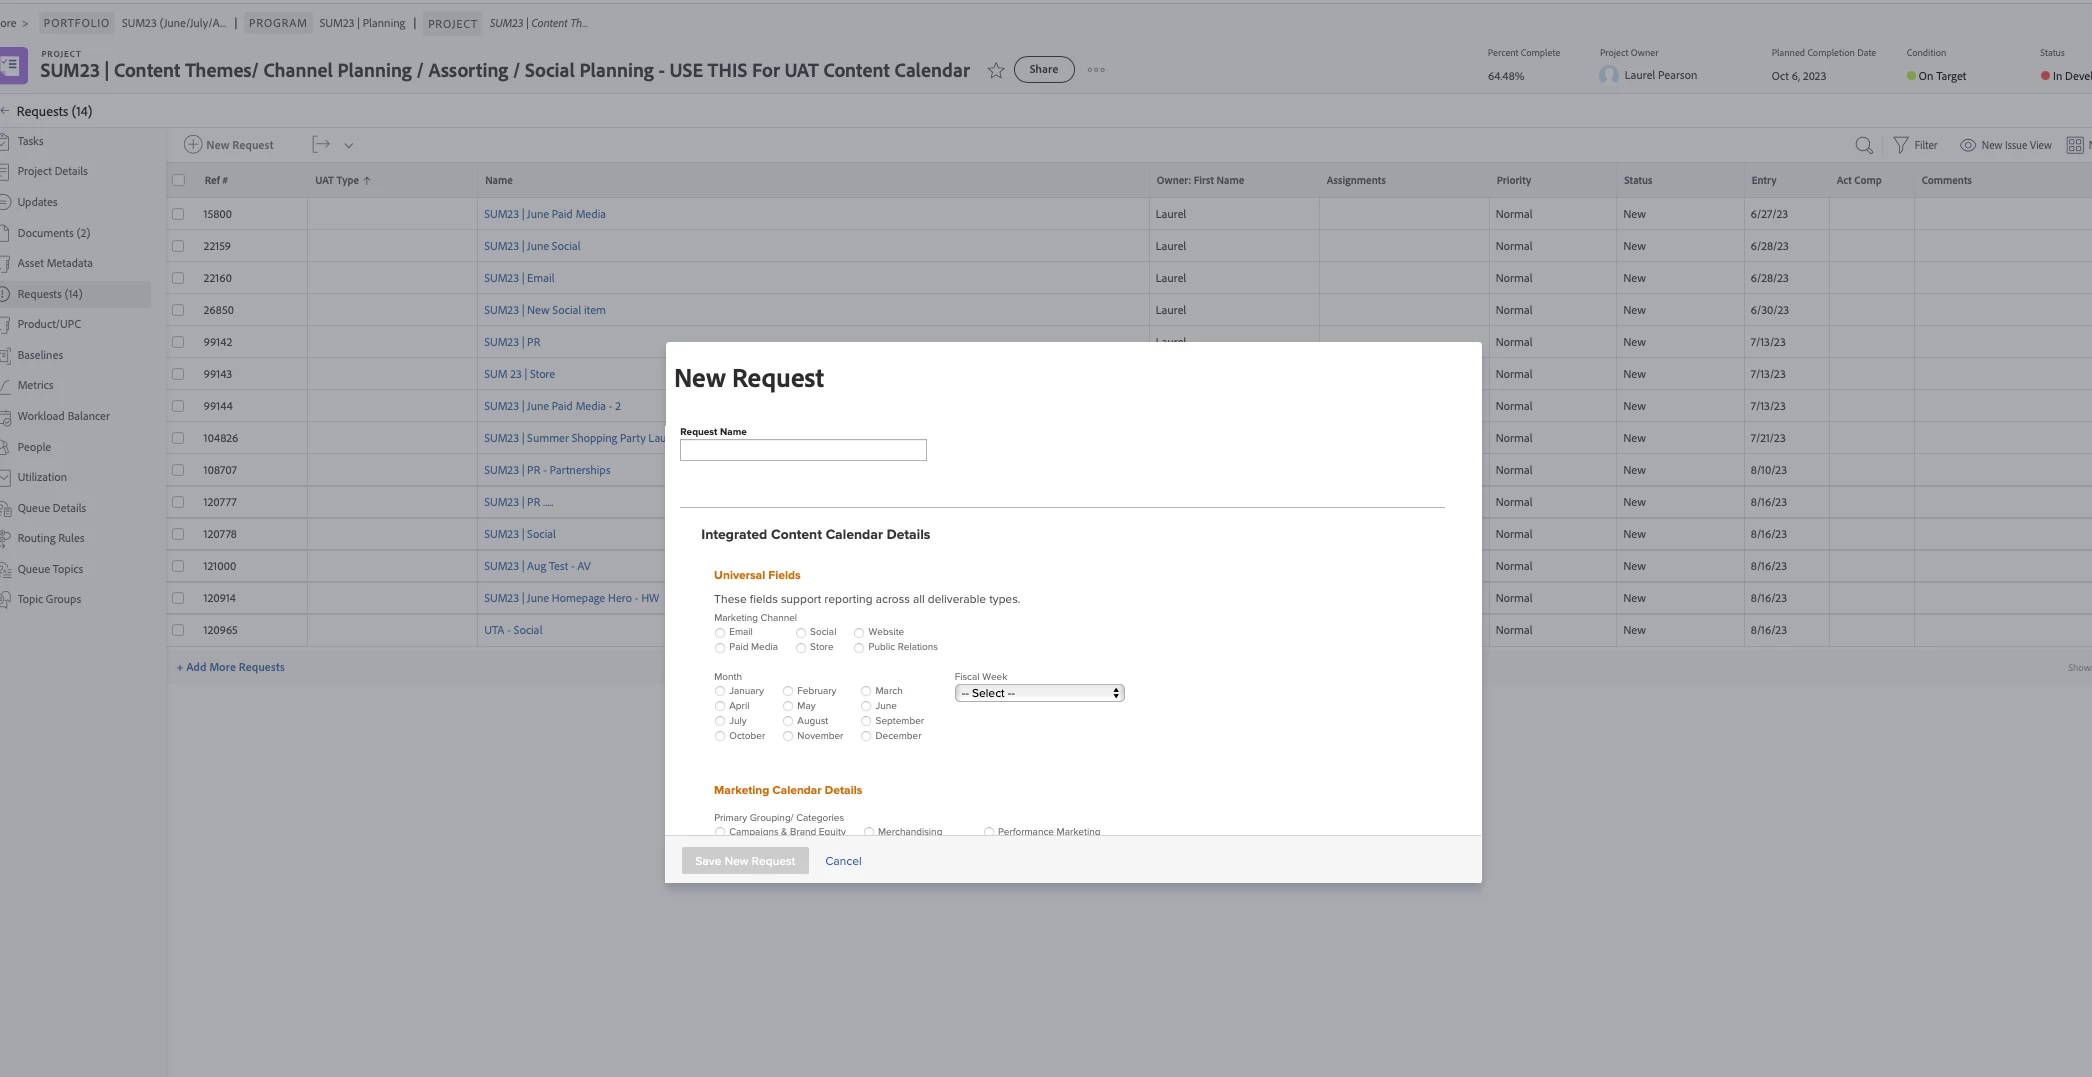Click the Laurel Pearson avatar icon
The image size is (2092, 1077).
pyautogui.click(x=1609, y=75)
